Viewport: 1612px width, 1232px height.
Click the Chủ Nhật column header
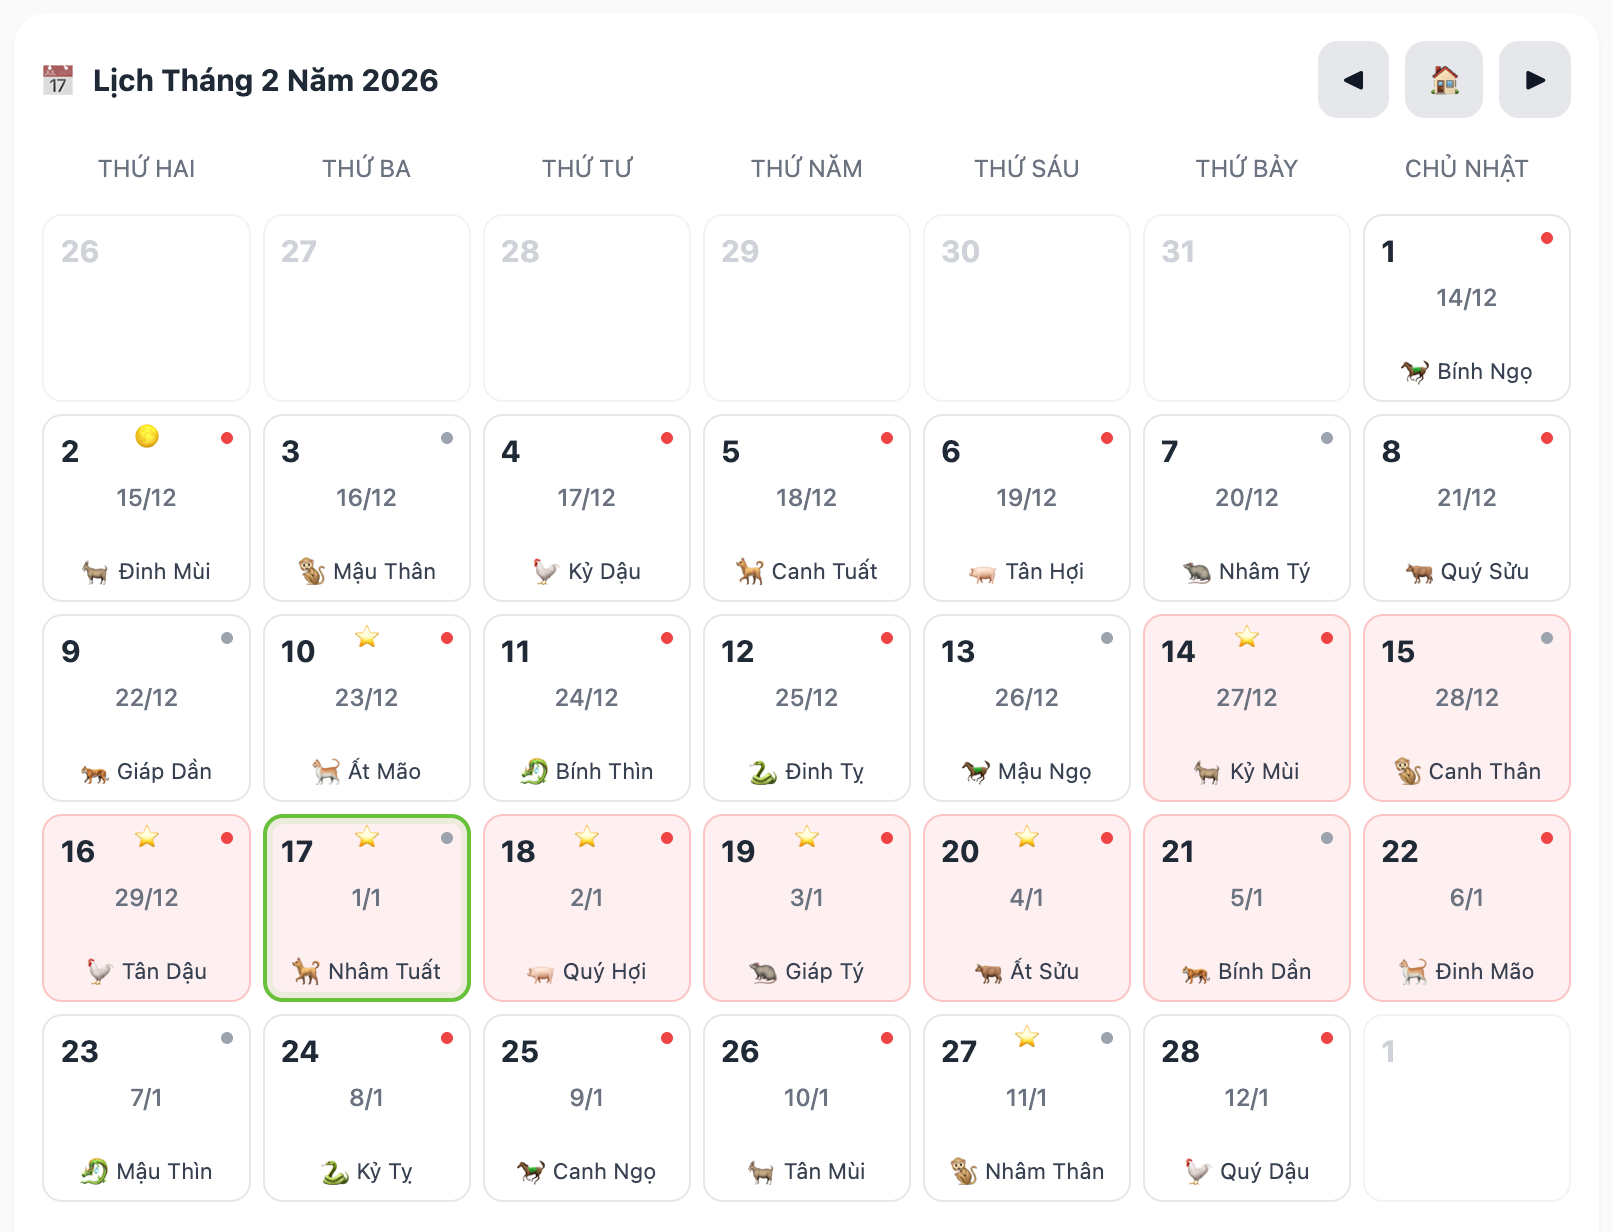[1467, 169]
